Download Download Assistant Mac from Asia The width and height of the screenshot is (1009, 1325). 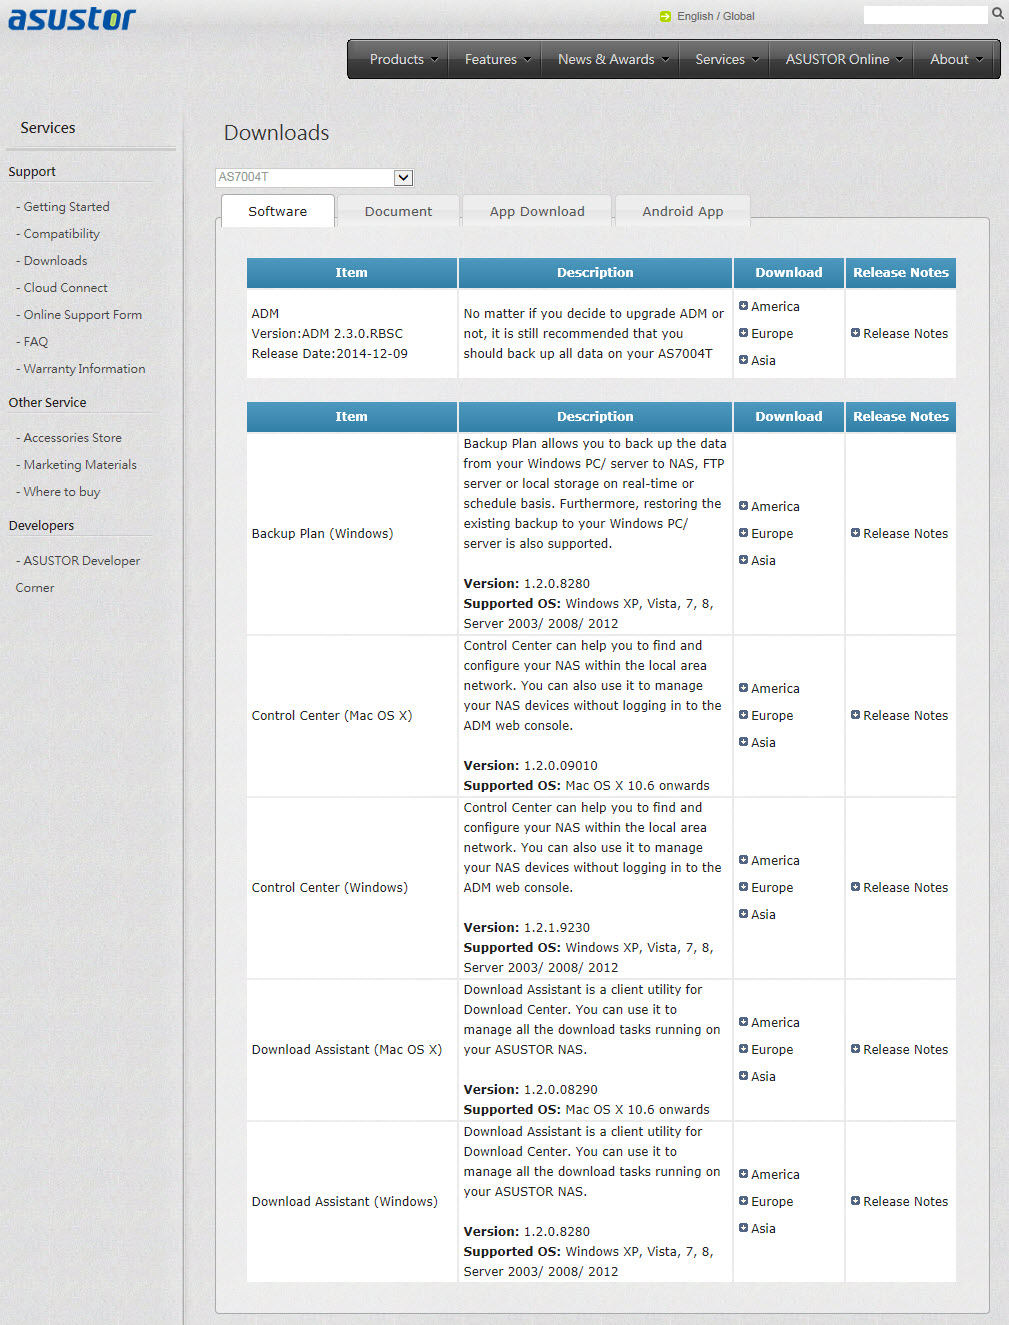(763, 1076)
